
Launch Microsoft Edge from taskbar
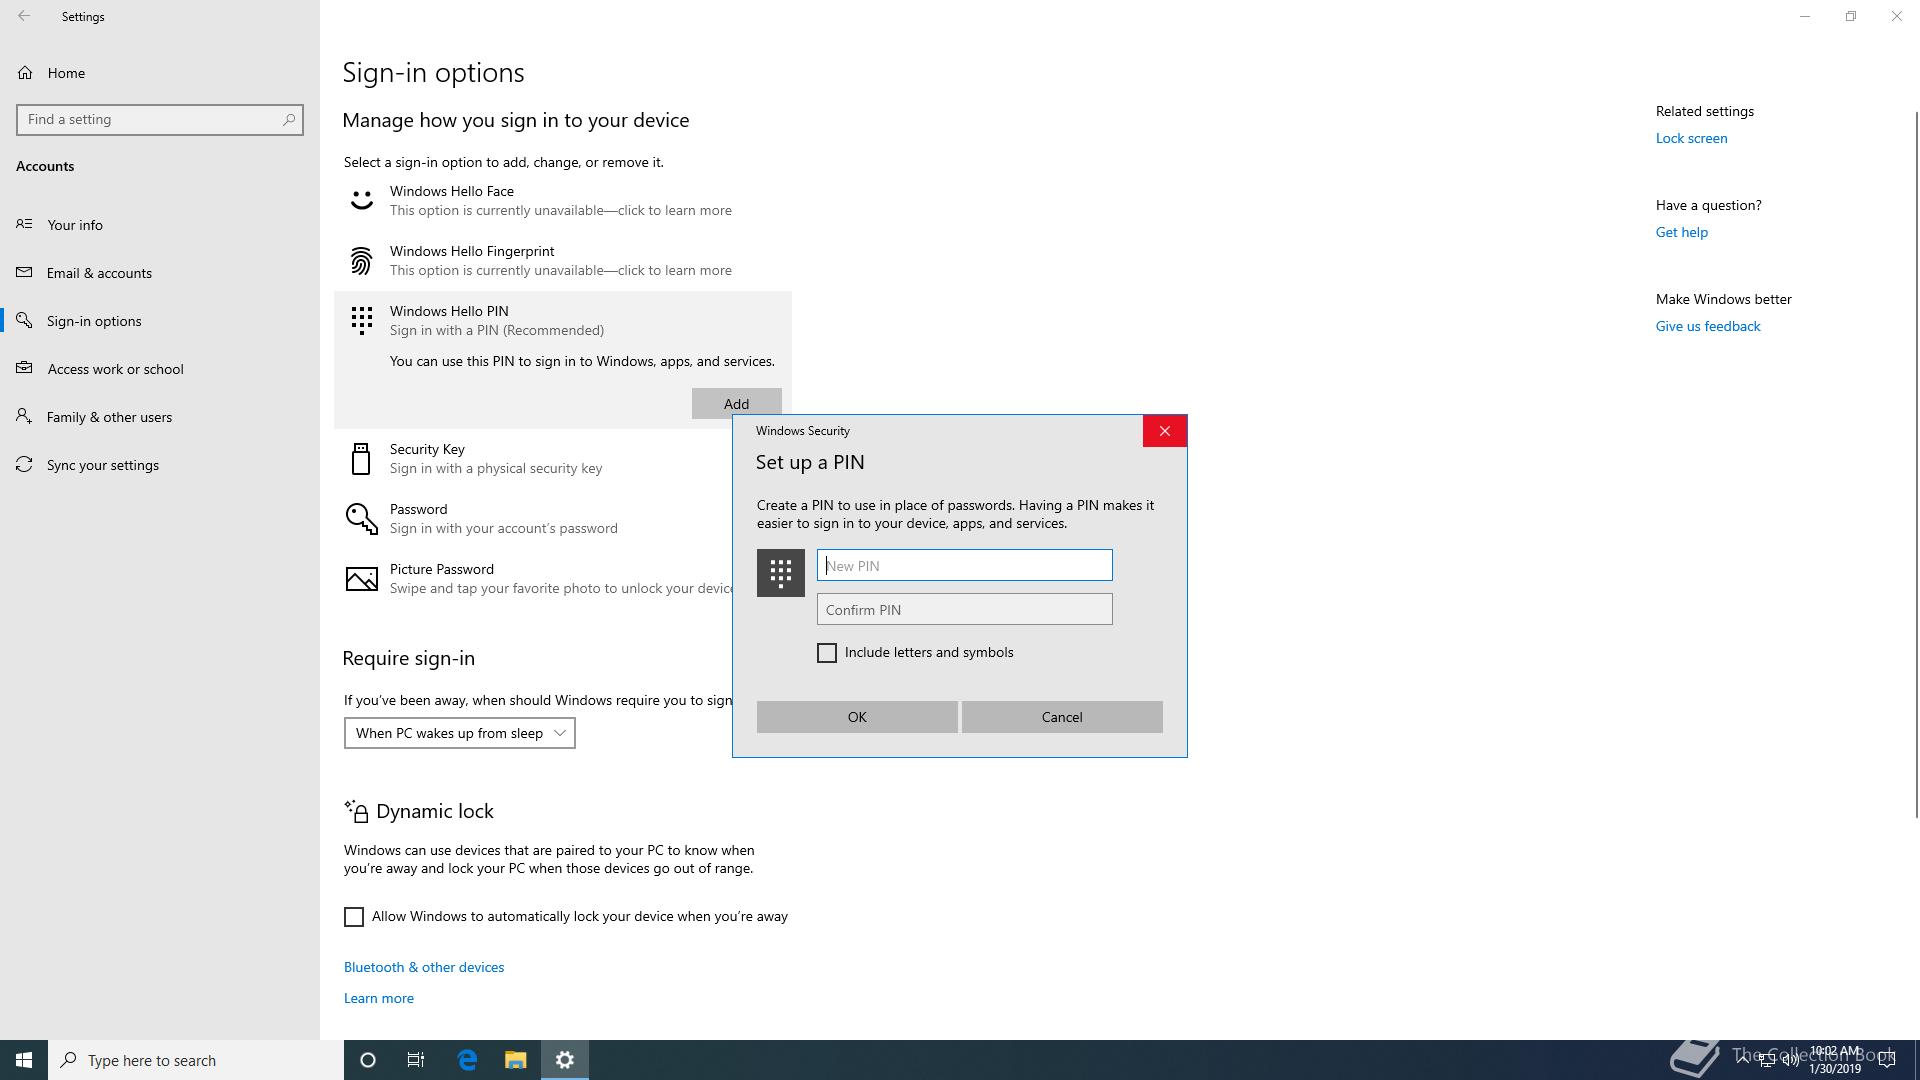point(467,1060)
